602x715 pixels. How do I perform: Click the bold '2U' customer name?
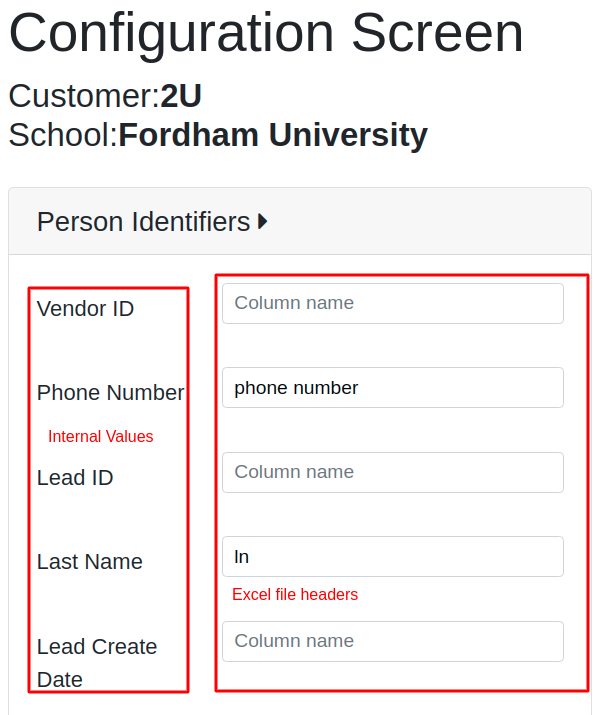coord(181,96)
